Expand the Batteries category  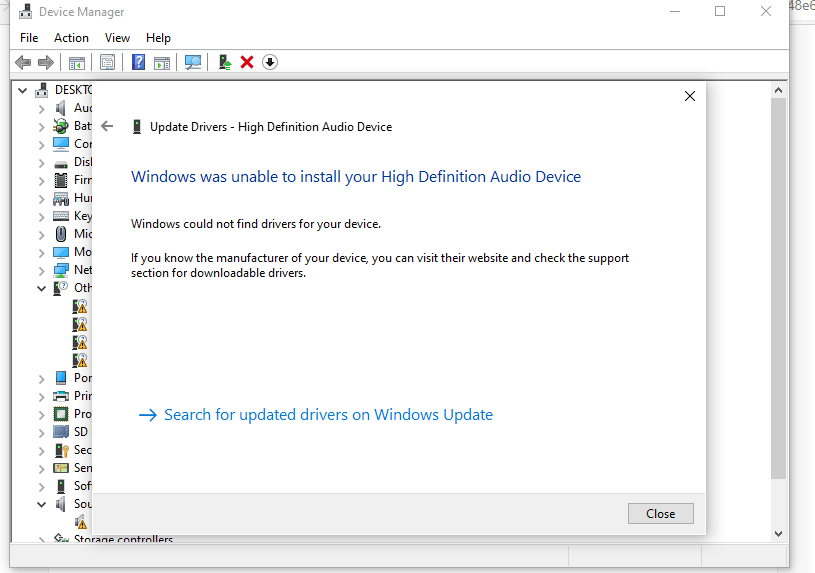[42, 127]
